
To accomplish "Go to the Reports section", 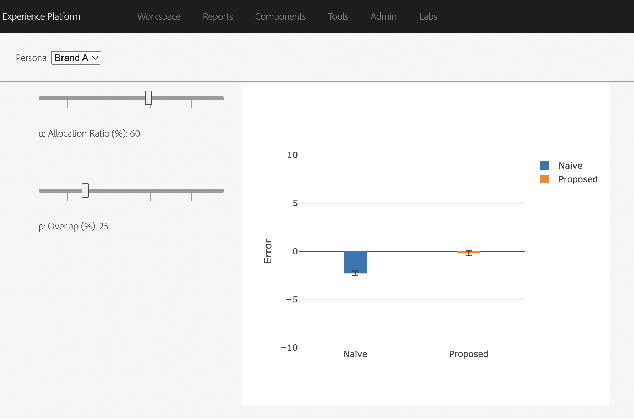I will (219, 17).
